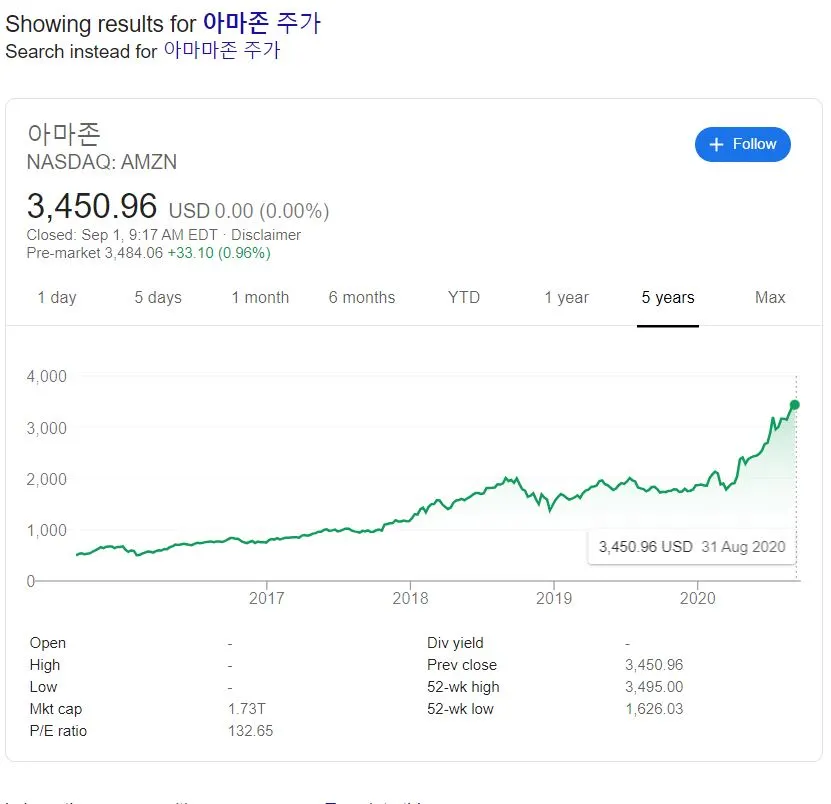The image size is (831, 804).
Task: Click the tooltip showing 3,450.96 USD 31 Aug 2020
Action: [690, 547]
